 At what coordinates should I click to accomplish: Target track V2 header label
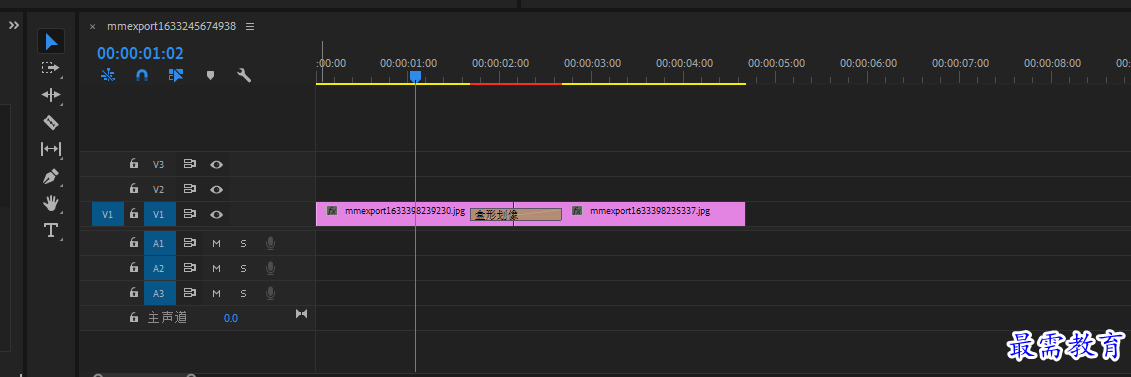point(159,189)
